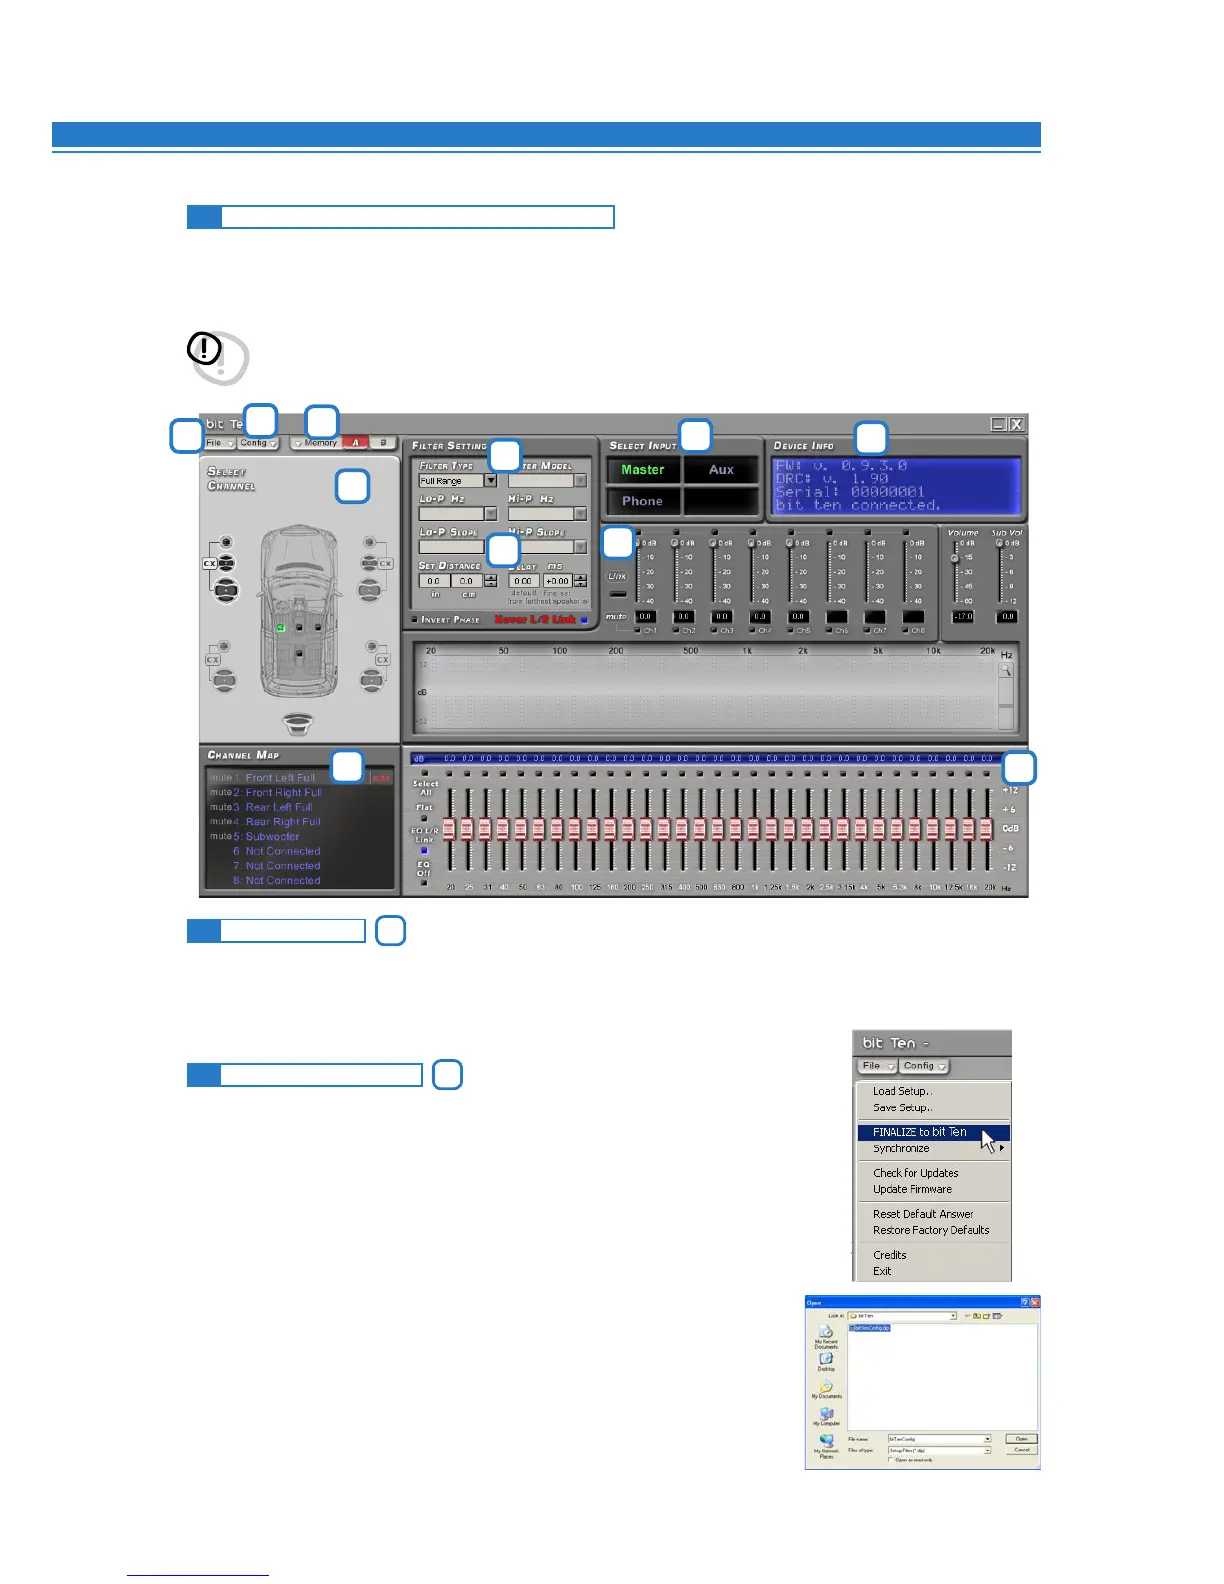Click the My Computer icon in the Open dialog
Screen dimensions: 1224x1584
(x=826, y=1416)
